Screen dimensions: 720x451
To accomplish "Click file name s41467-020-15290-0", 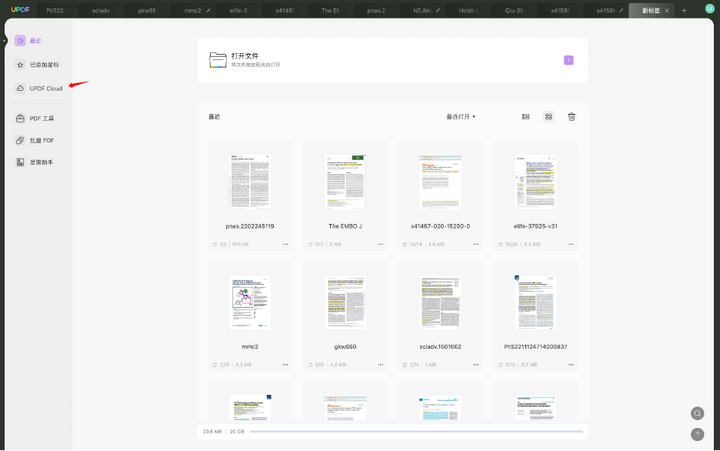I will [440, 226].
